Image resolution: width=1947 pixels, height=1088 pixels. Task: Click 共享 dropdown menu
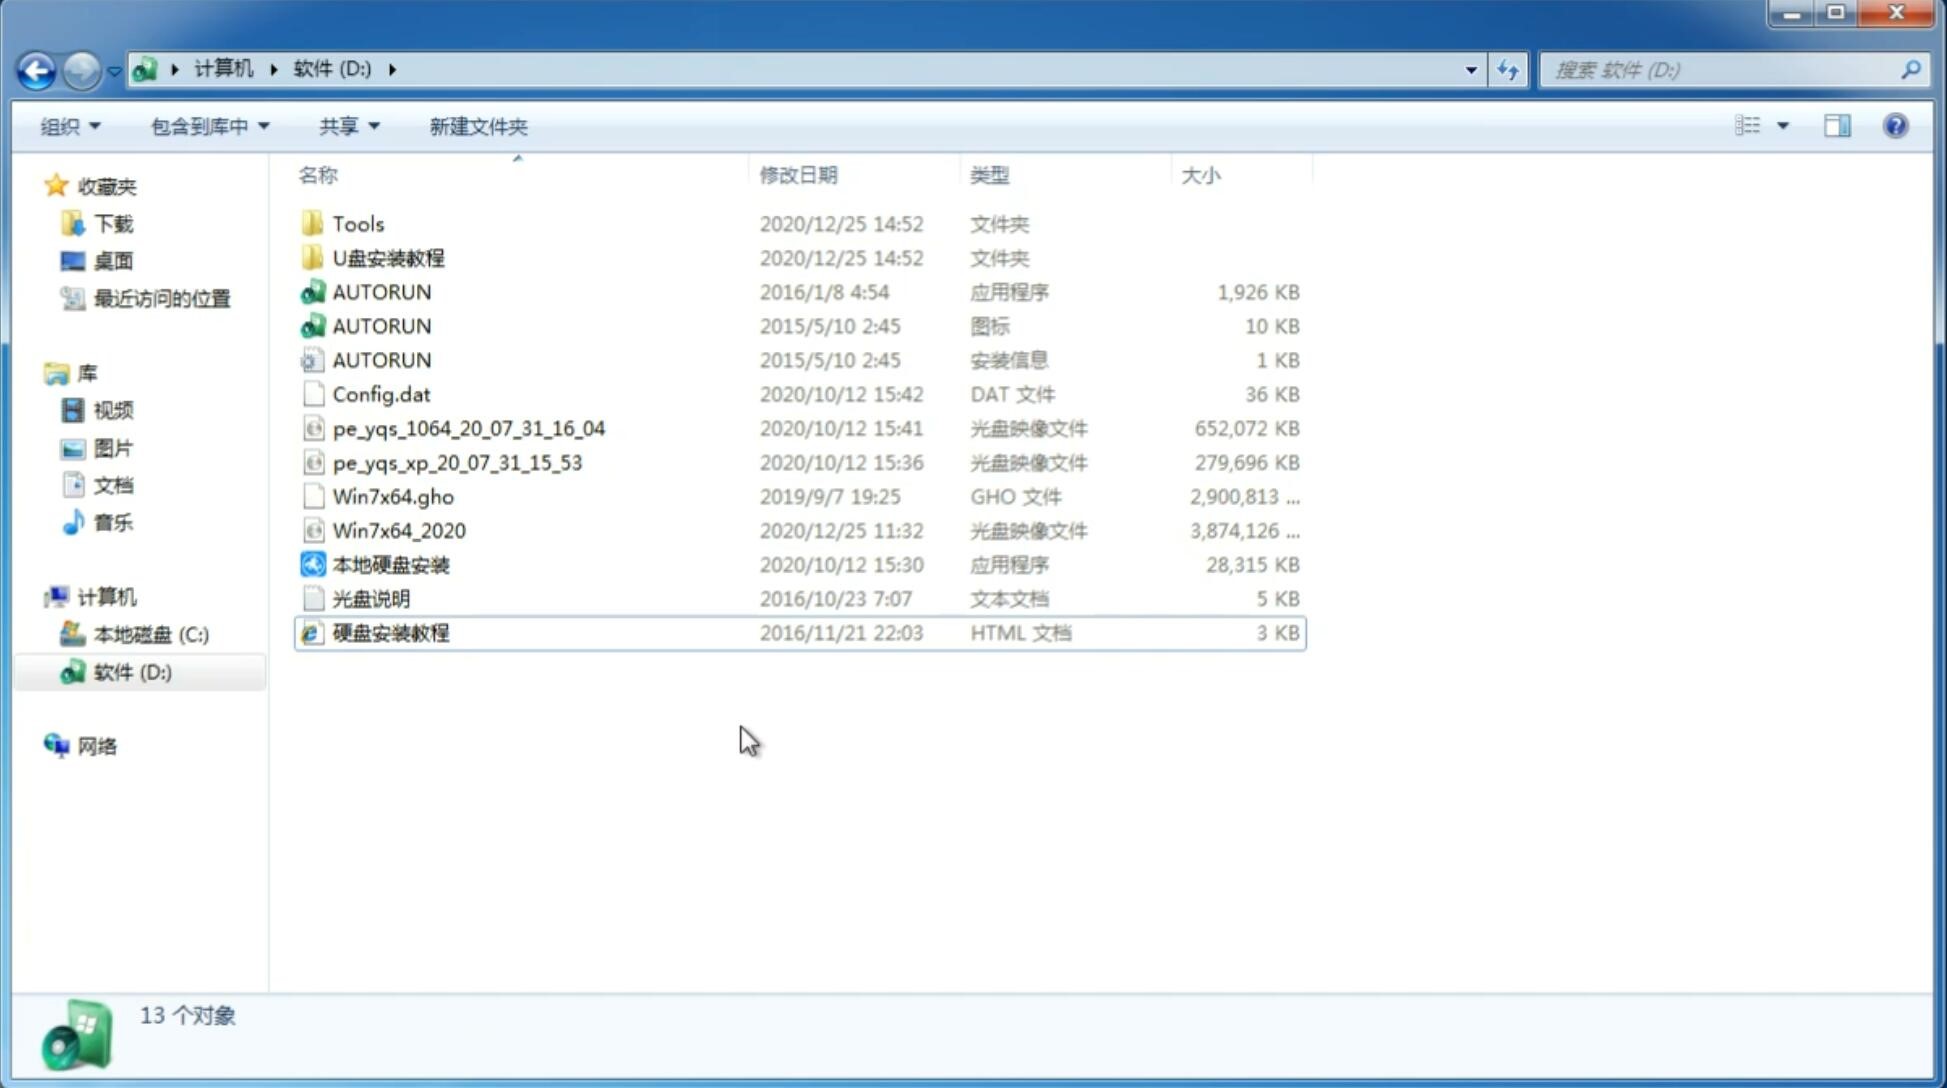346,124
